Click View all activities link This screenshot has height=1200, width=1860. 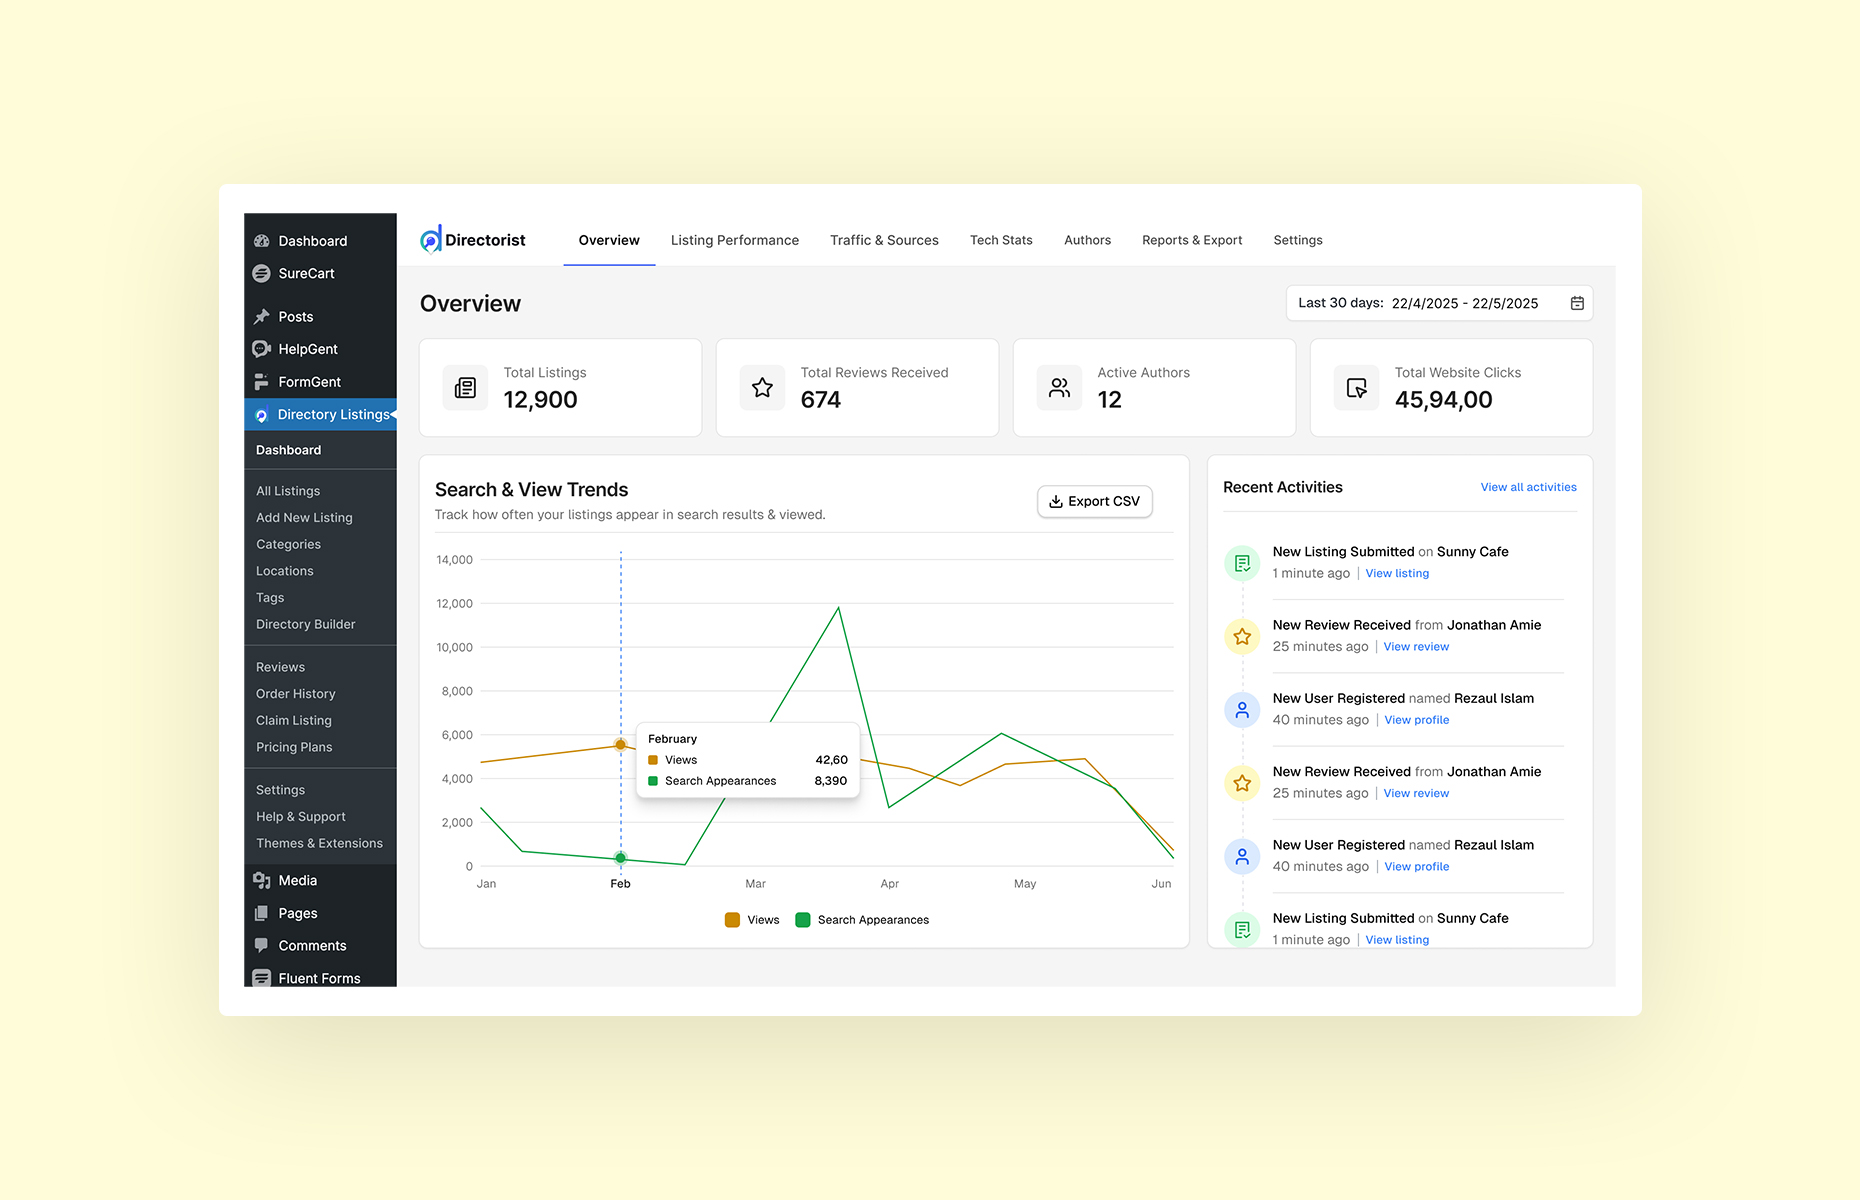pos(1528,487)
